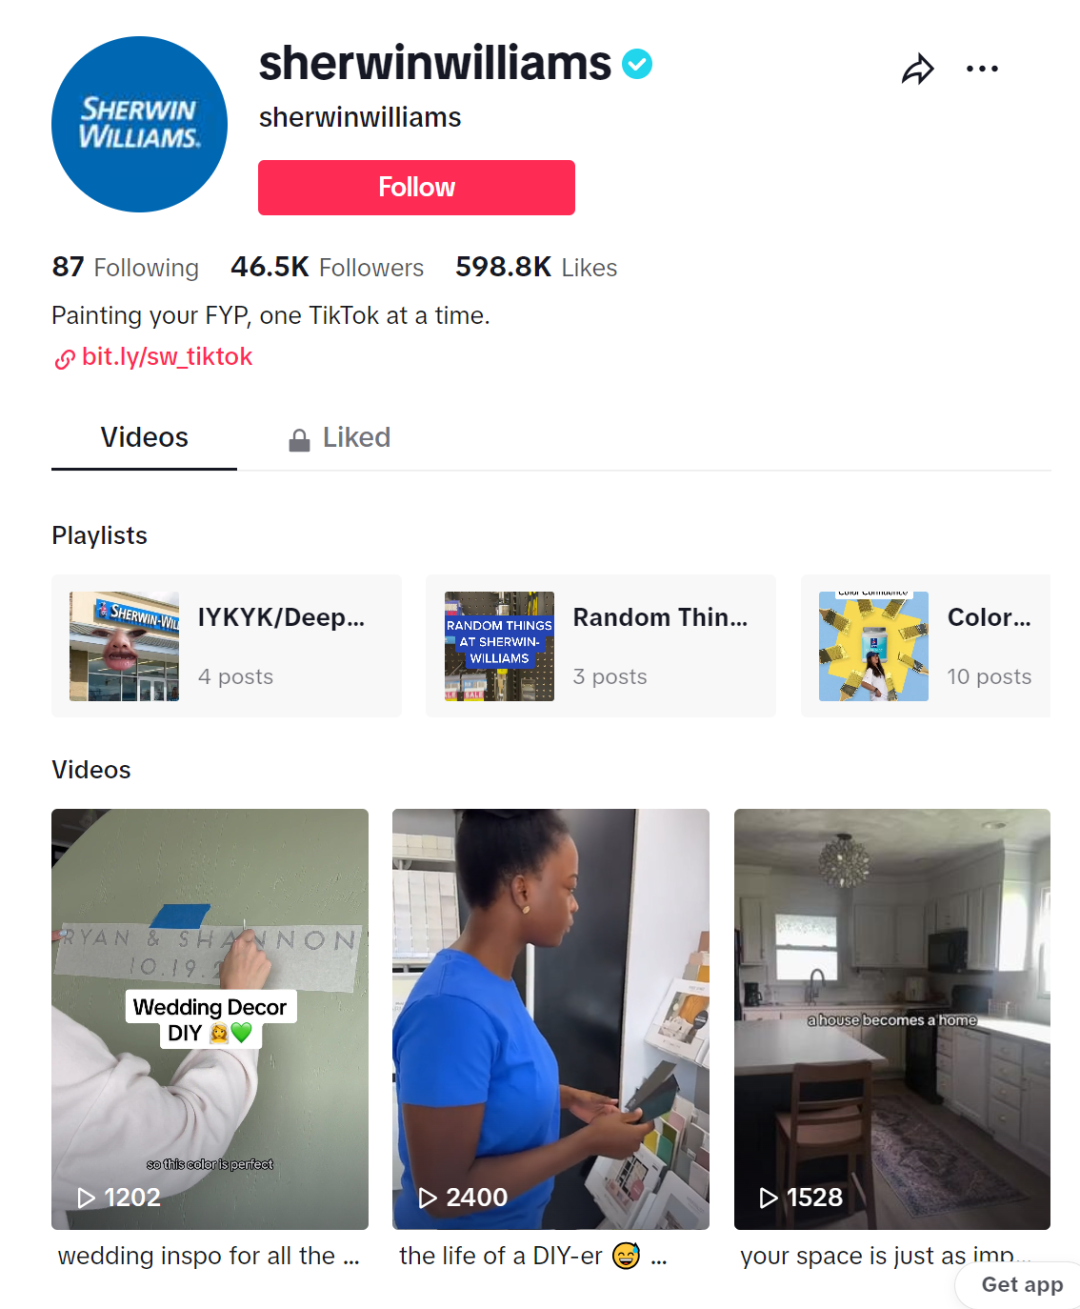Click the link icon beside bit.ly URL
This screenshot has width=1080, height=1309.
(x=65, y=359)
